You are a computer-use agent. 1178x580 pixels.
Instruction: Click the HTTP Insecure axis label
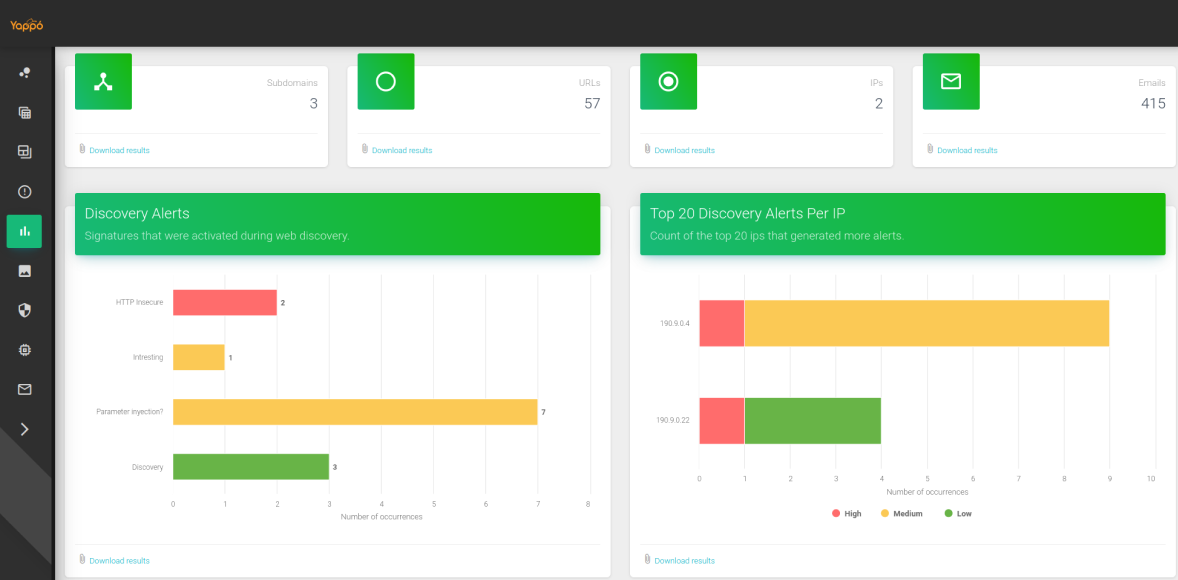click(139, 303)
